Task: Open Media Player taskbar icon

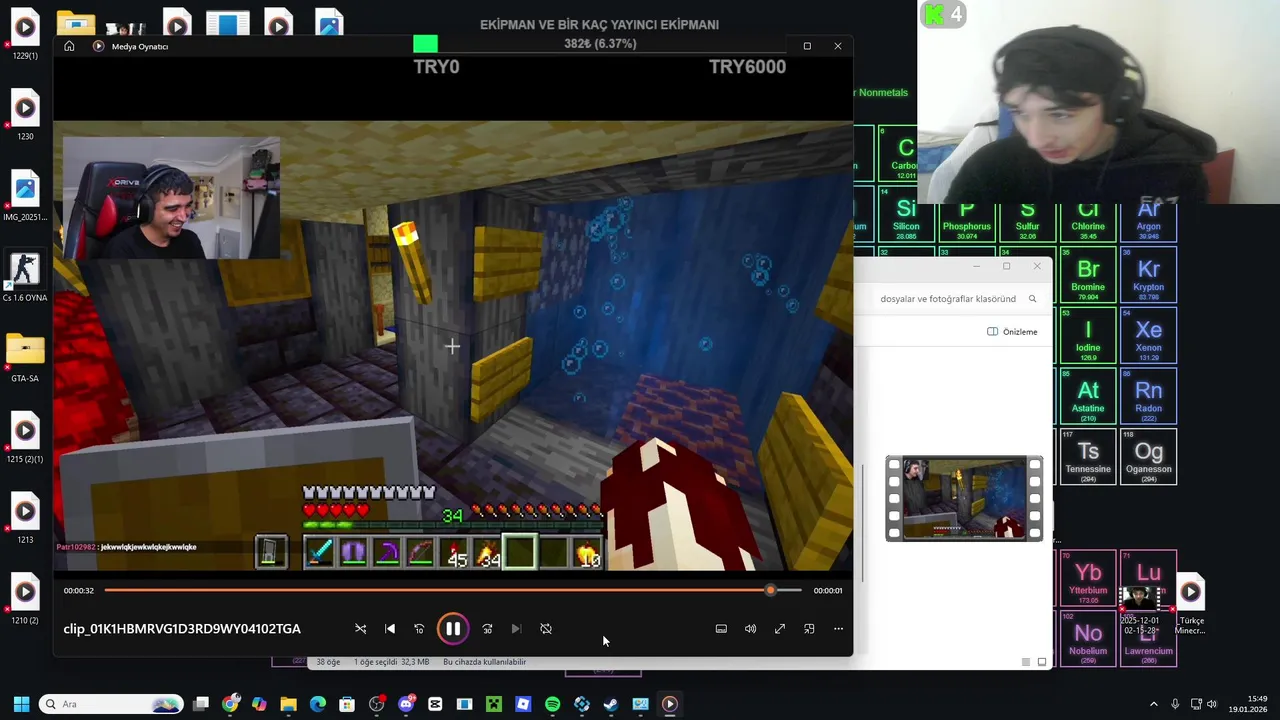Action: (x=670, y=704)
